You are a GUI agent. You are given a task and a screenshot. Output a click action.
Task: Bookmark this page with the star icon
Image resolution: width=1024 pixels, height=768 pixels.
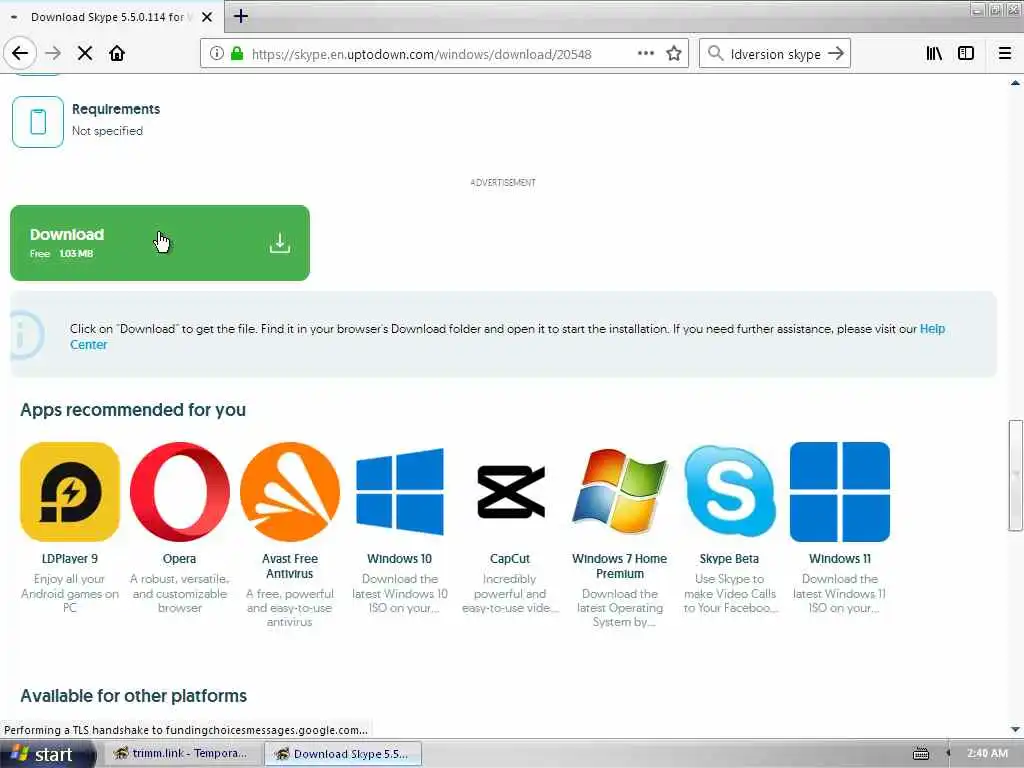[x=674, y=54]
